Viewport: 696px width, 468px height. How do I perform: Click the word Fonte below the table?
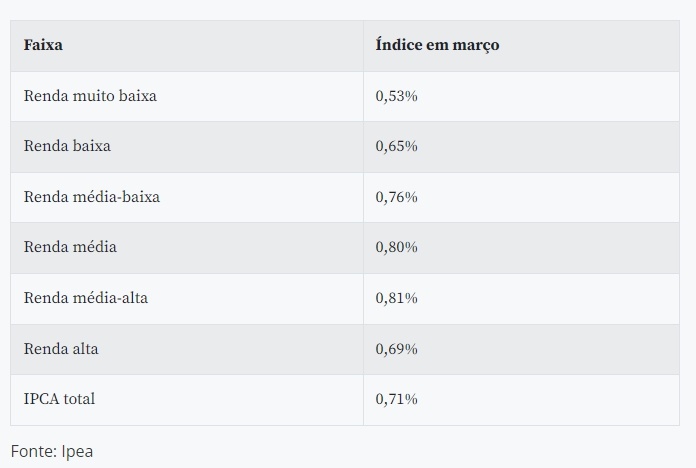(32, 451)
